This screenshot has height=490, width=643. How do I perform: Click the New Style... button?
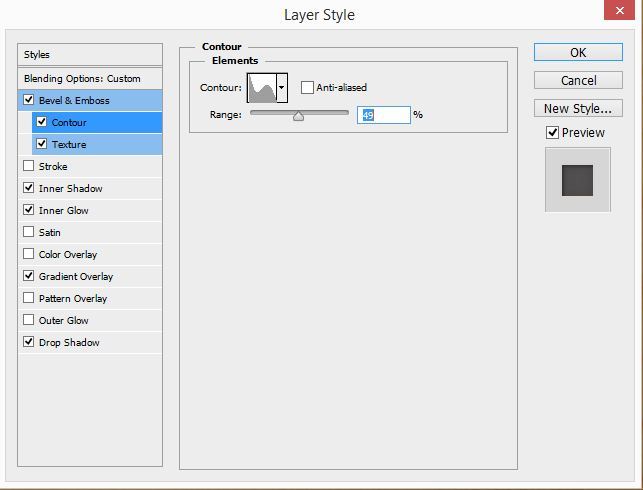point(577,108)
